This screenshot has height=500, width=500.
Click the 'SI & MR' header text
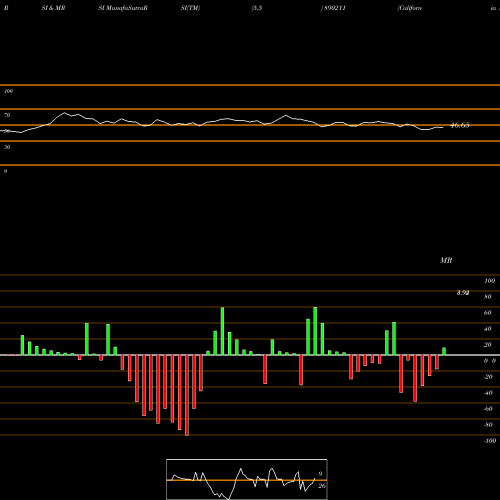(53, 8)
